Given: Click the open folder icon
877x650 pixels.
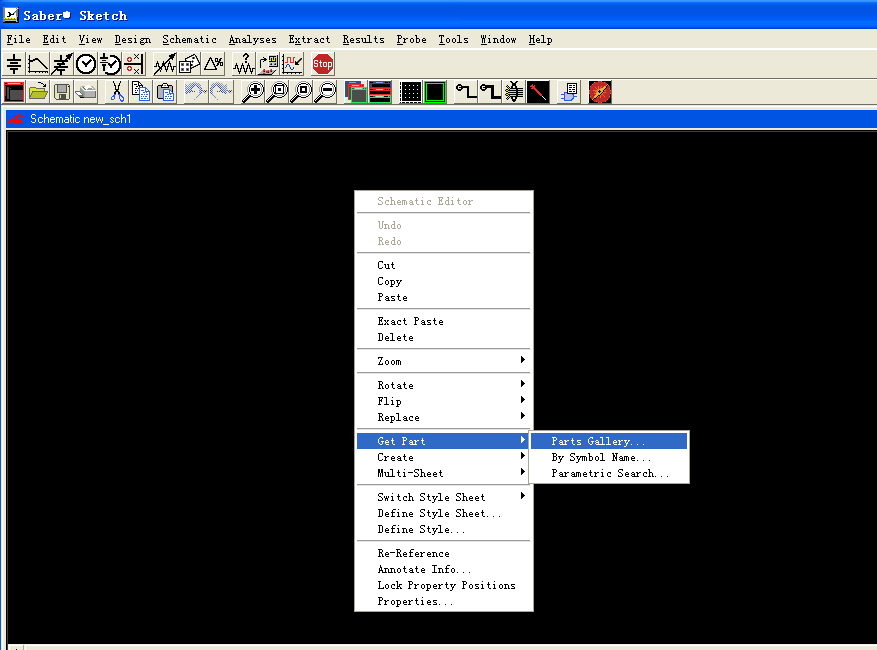Looking at the screenshot, I should [38, 92].
